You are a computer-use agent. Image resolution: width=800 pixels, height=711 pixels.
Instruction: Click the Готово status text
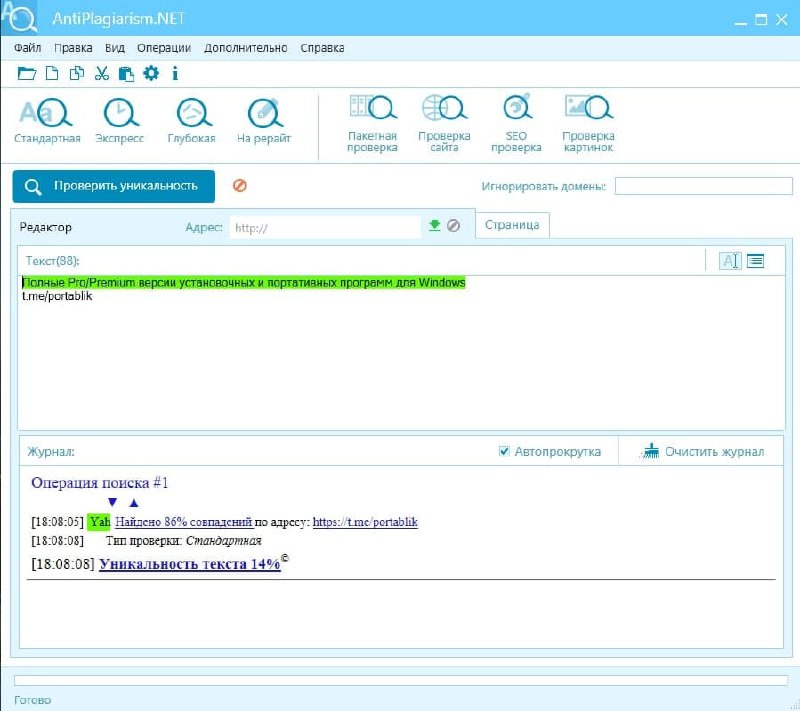click(33, 700)
